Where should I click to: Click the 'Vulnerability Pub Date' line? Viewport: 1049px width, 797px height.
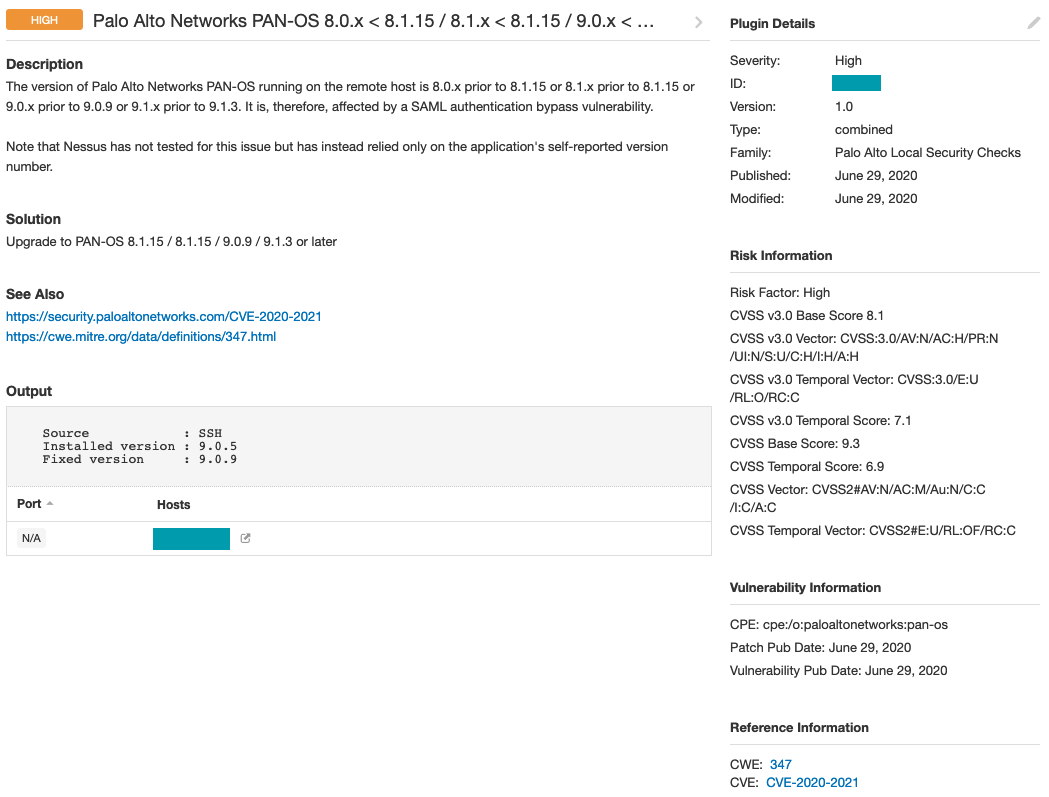838,671
